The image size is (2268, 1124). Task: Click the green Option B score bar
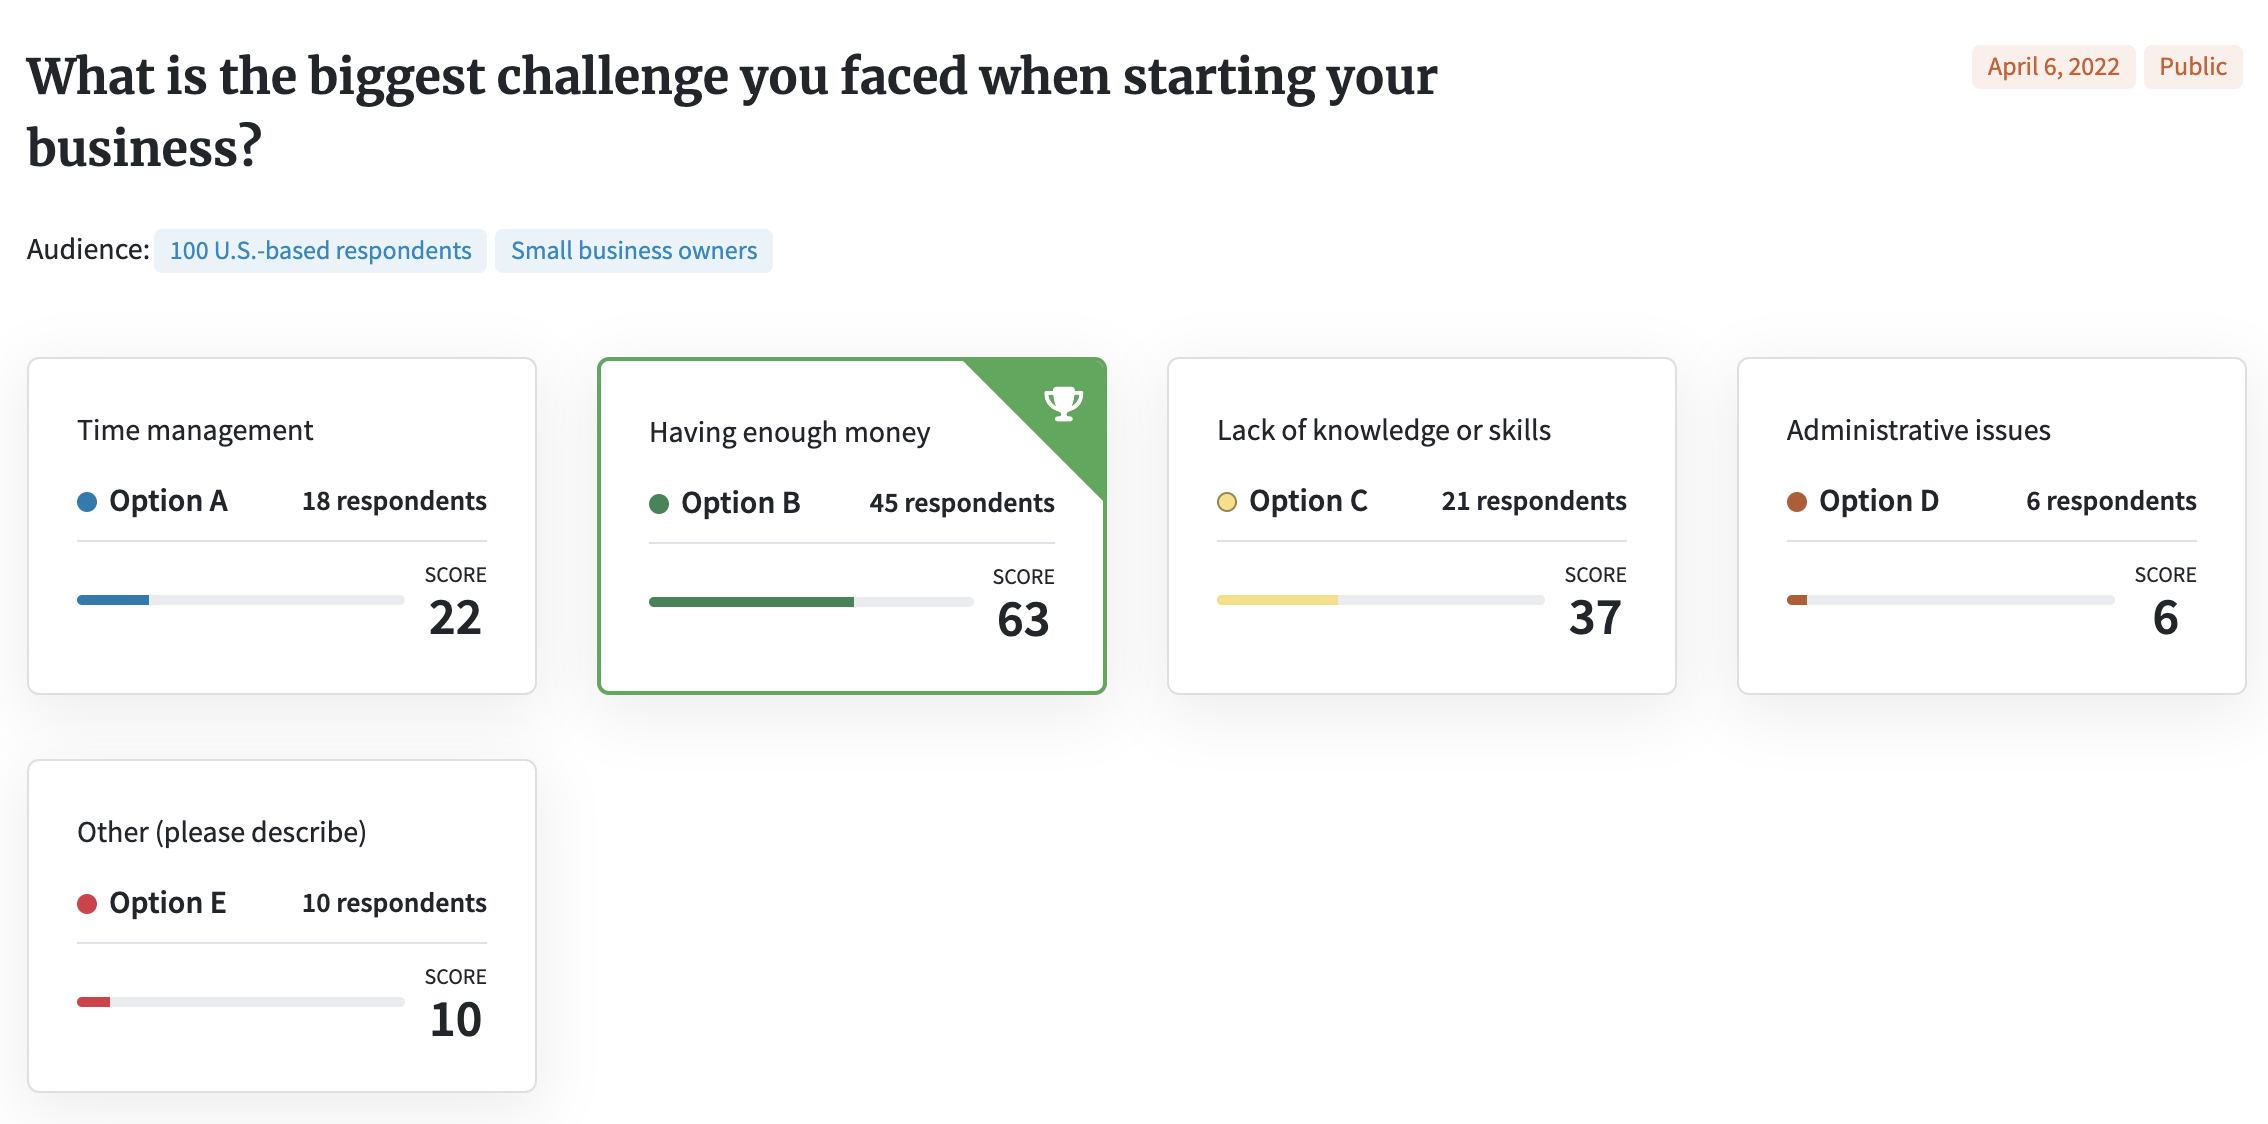(x=811, y=602)
